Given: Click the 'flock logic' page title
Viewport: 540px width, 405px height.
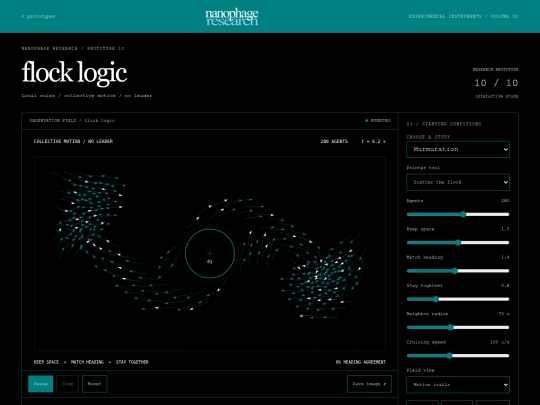Looking at the screenshot, I should coord(74,73).
